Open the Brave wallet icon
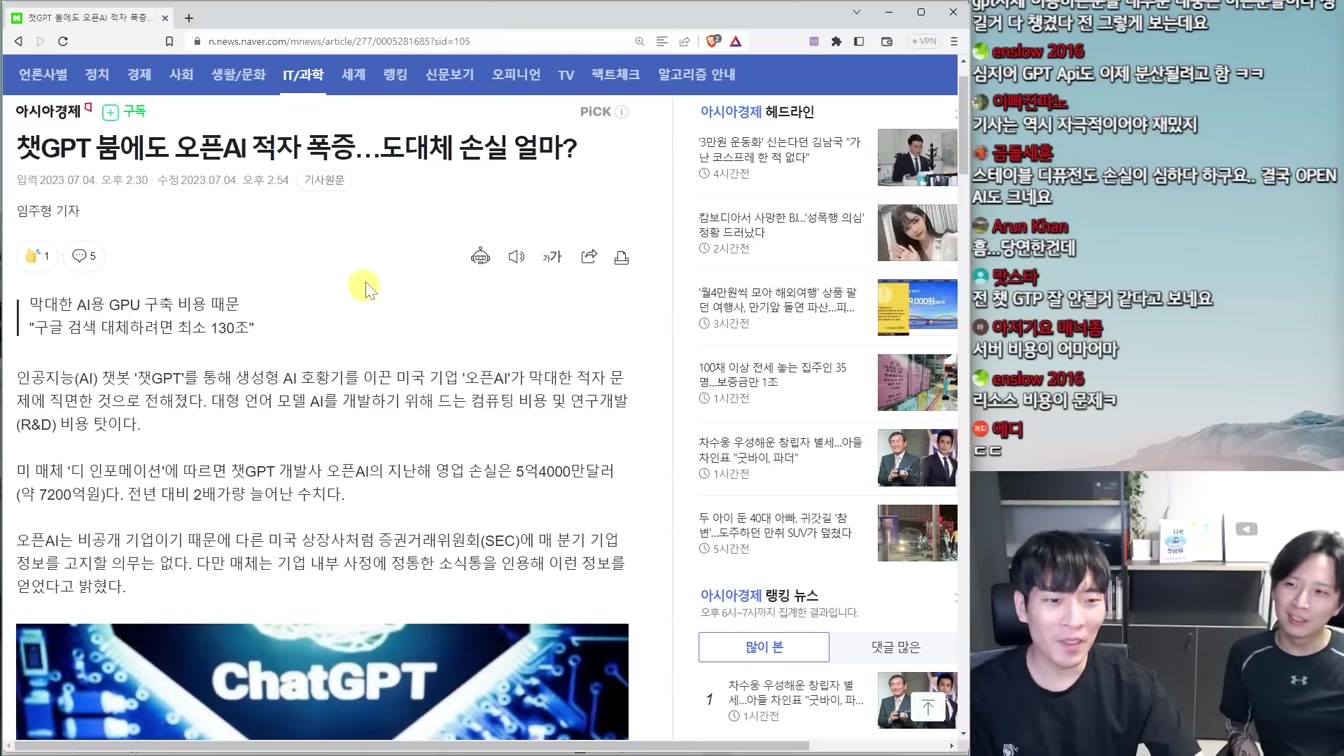 pyautogui.click(x=886, y=41)
